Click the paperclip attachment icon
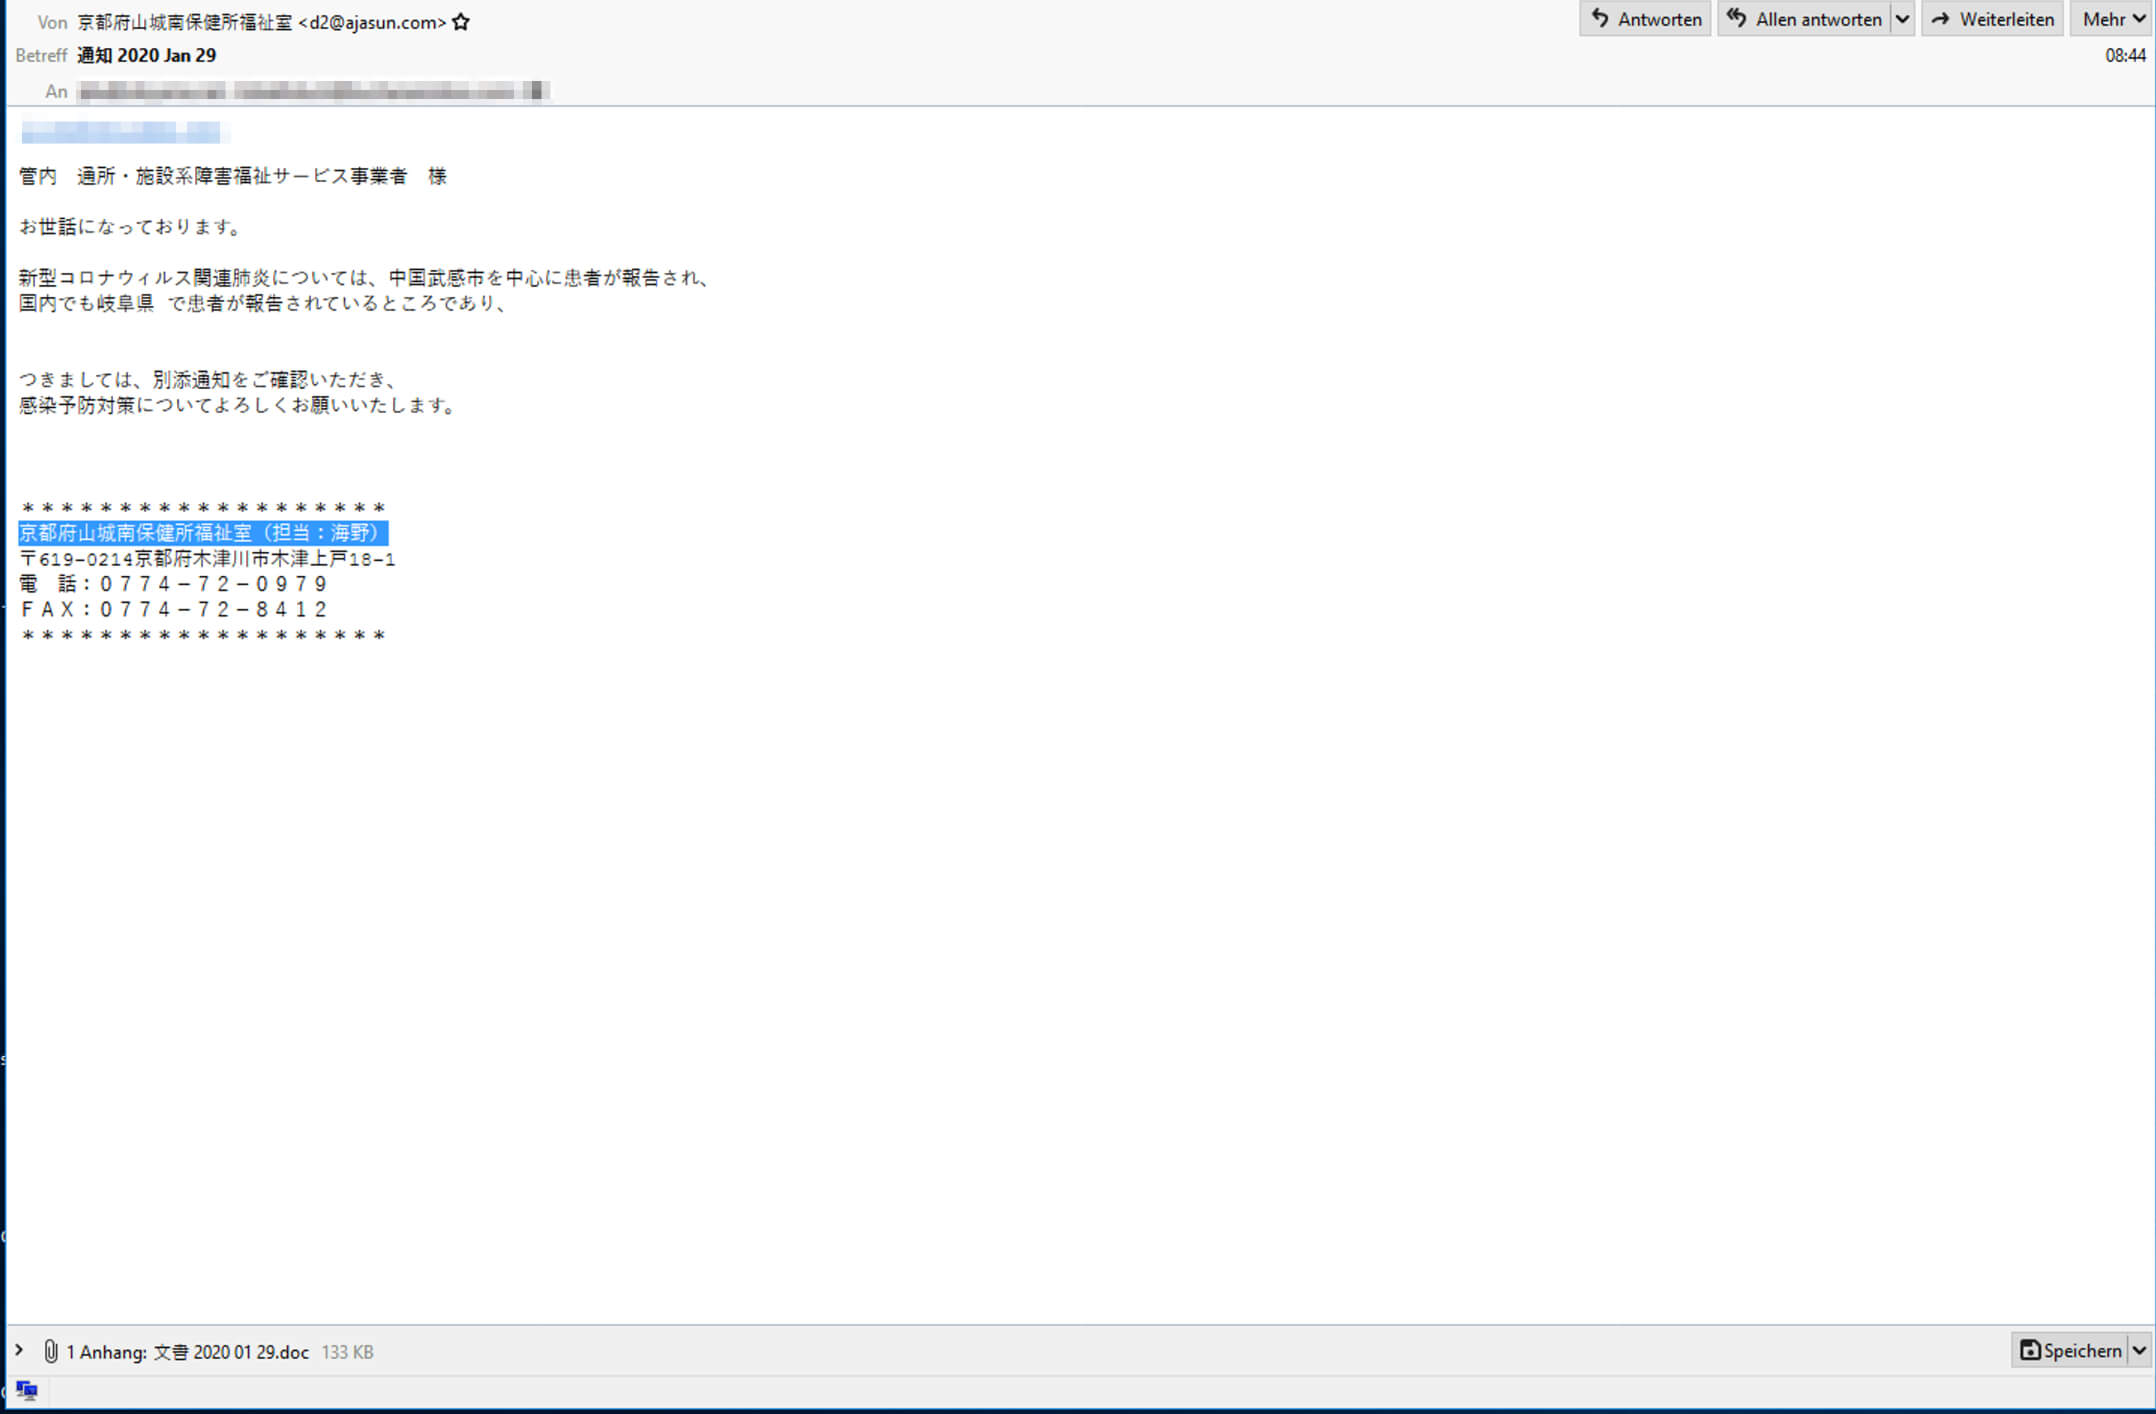Viewport: 2156px width, 1414px height. point(50,1352)
